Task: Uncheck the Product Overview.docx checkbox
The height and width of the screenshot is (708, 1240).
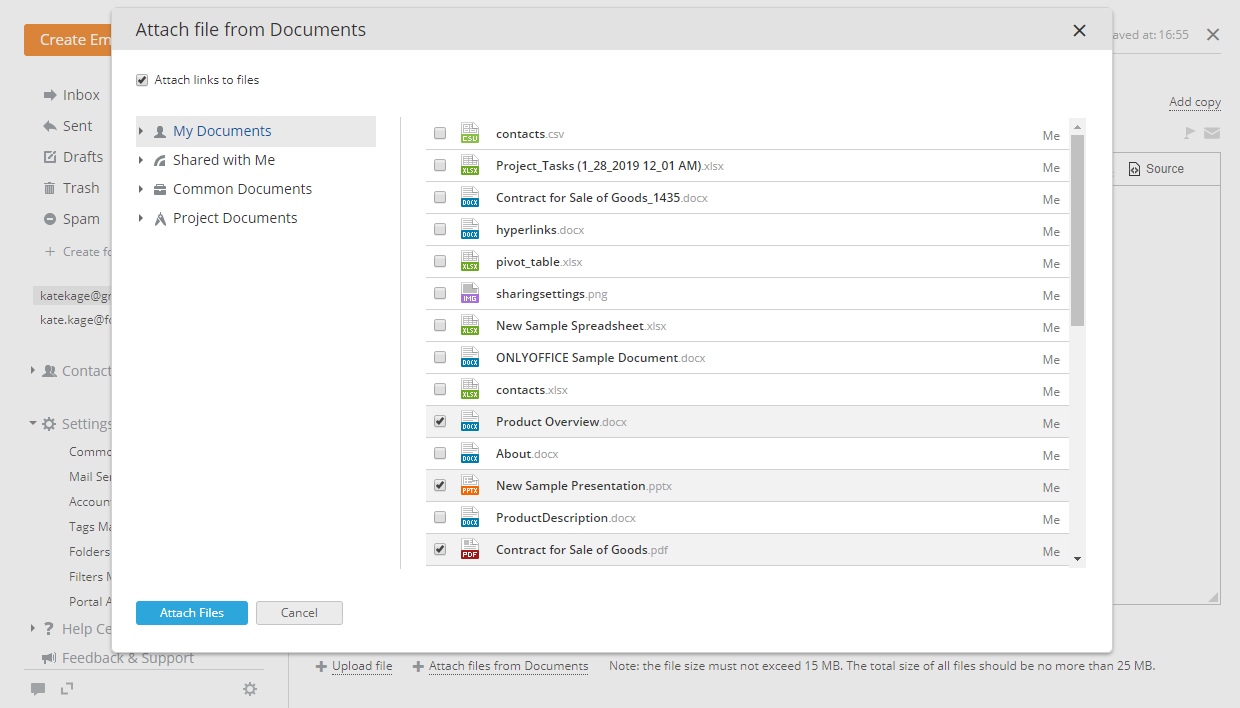Action: point(440,421)
